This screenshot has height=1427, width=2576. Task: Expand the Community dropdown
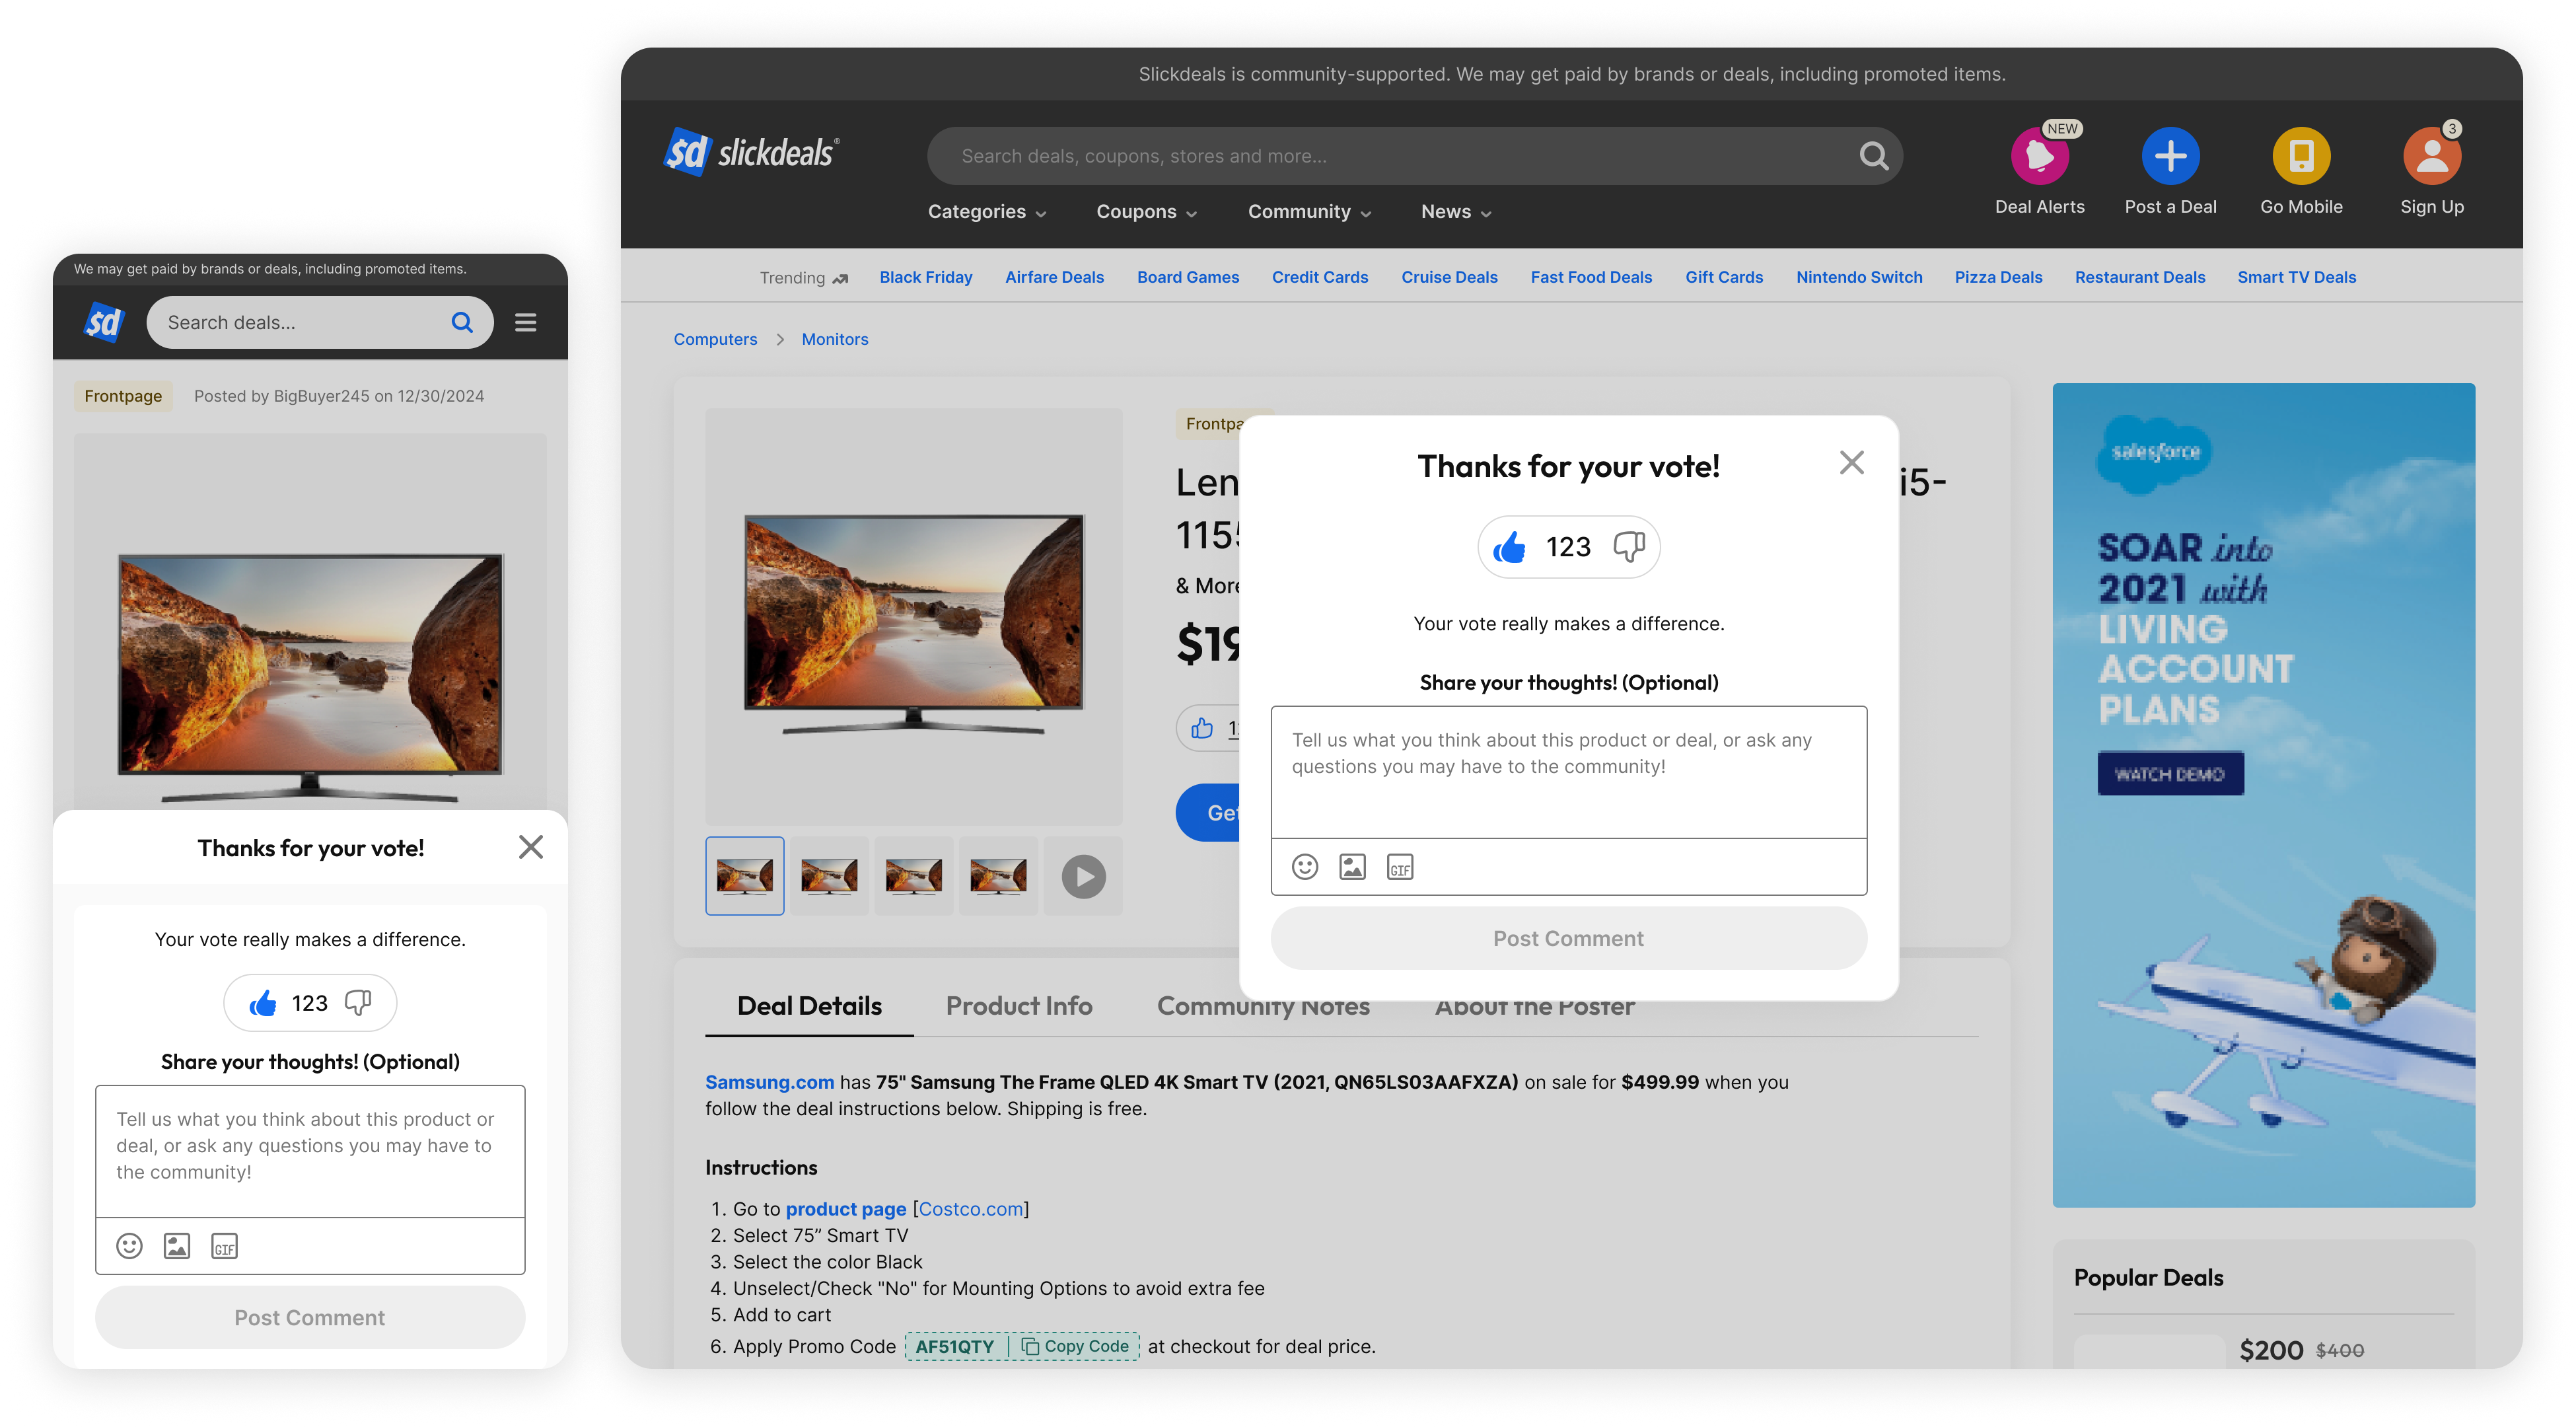tap(1309, 211)
